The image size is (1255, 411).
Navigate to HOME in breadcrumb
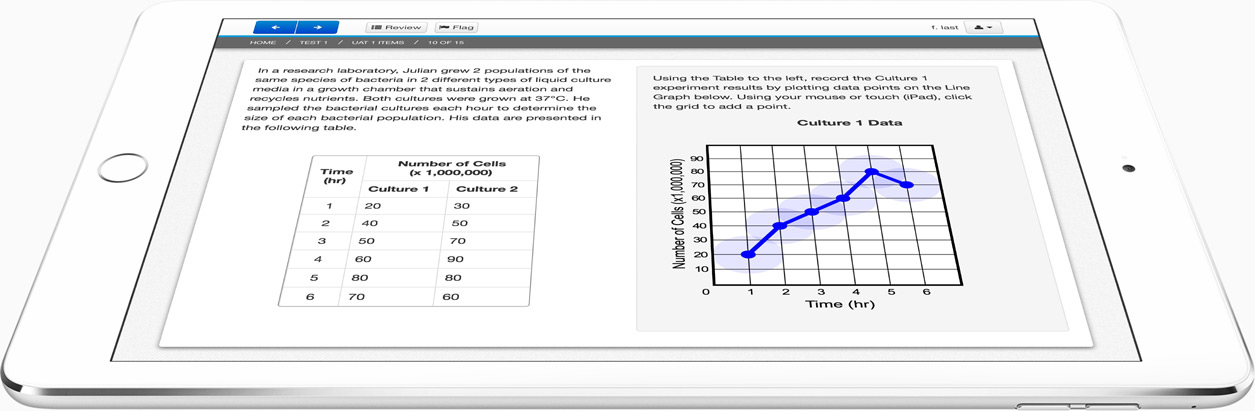(x=263, y=43)
